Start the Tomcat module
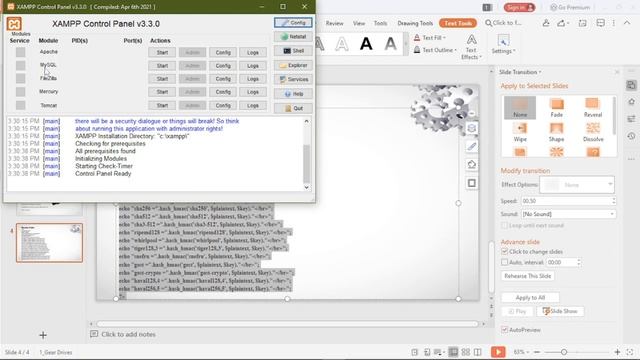The height and width of the screenshot is (360, 640). click(x=162, y=105)
